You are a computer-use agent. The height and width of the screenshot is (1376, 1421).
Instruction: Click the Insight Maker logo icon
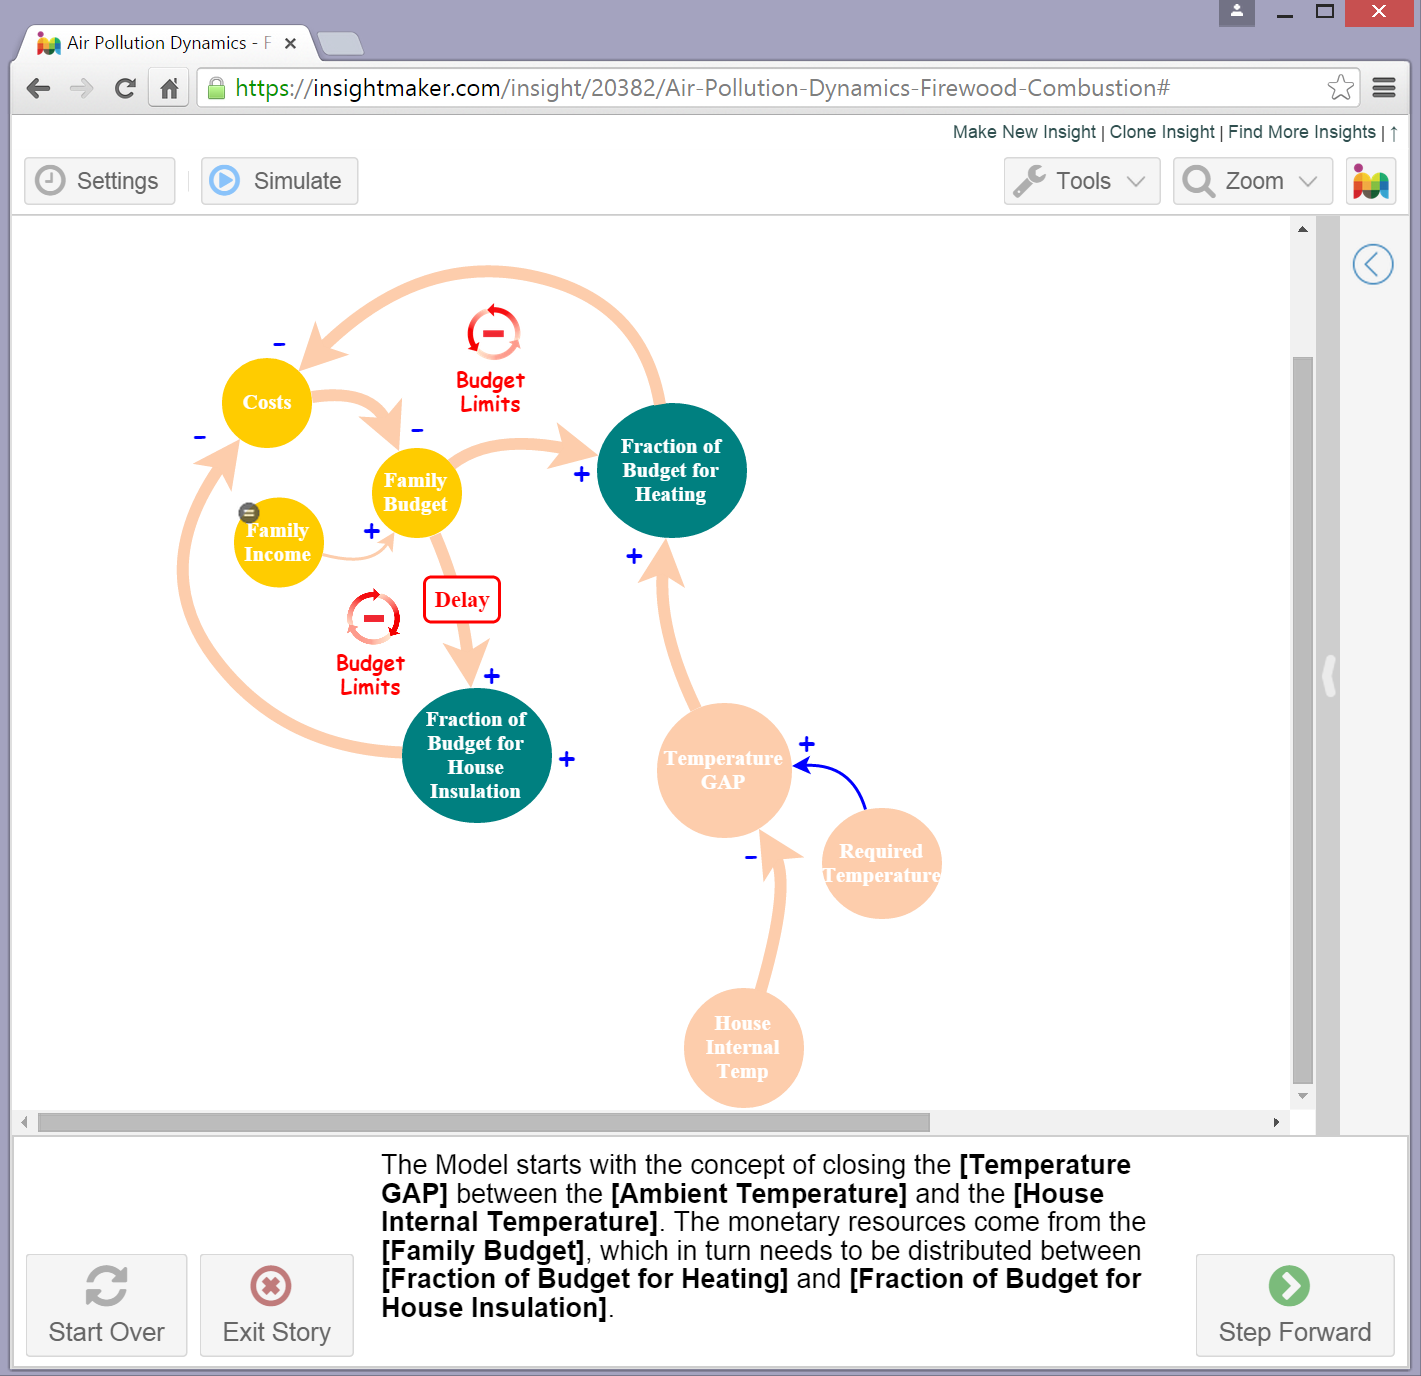click(x=1370, y=181)
